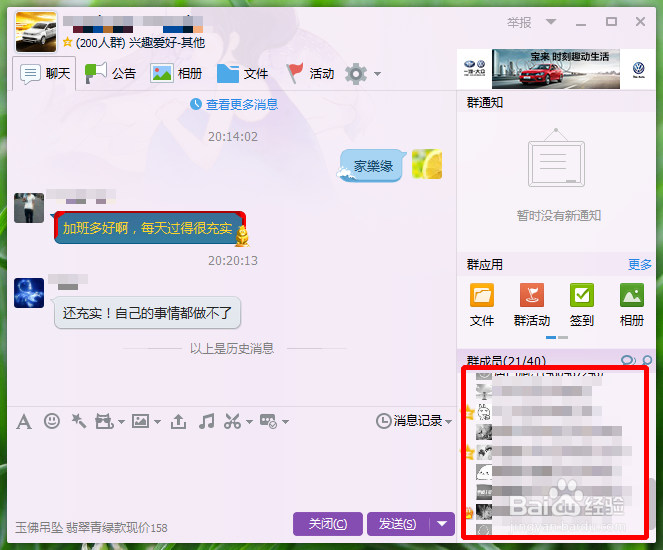
Task: Click the magic emoticon wand icon
Action: 79,421
